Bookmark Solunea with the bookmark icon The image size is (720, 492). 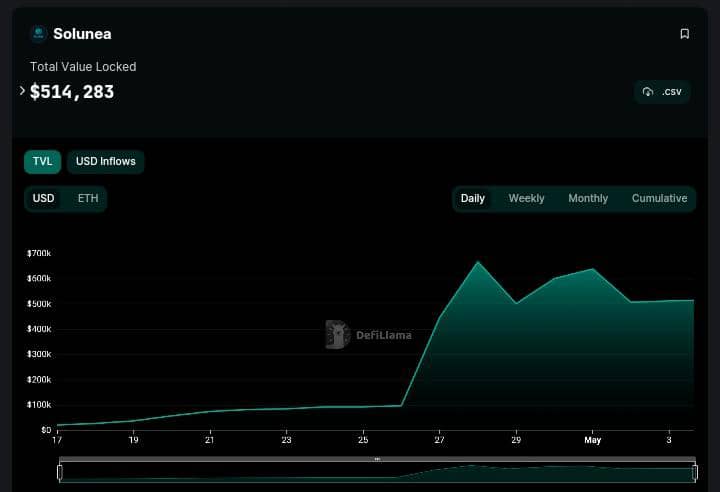684,34
